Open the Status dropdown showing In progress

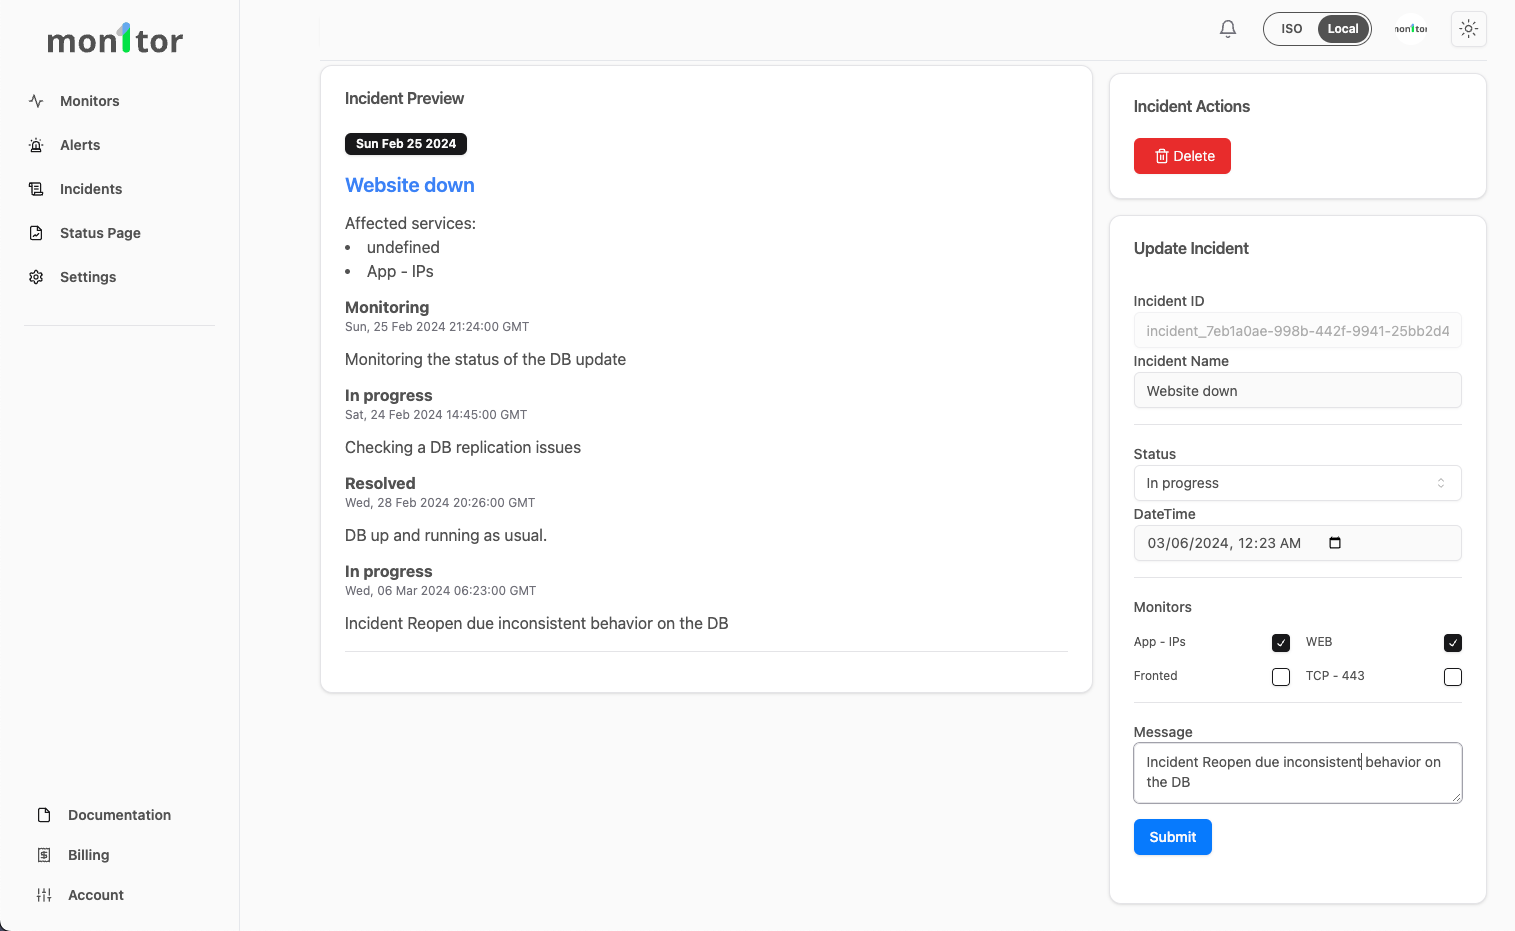tap(1297, 483)
